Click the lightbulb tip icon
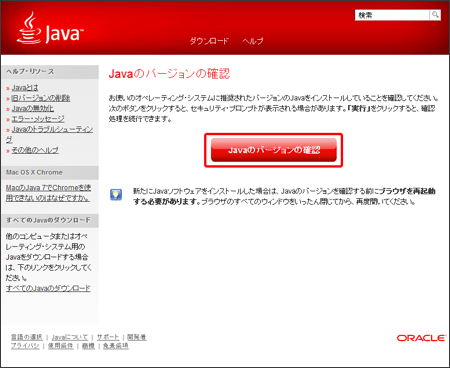450x368 pixels. pyautogui.click(x=116, y=194)
